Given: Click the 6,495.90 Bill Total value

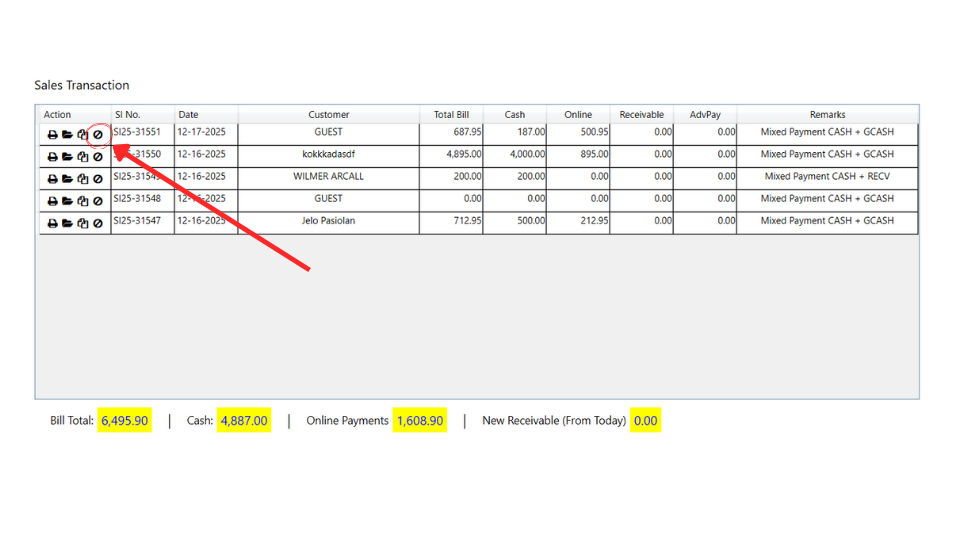Looking at the screenshot, I should point(125,421).
